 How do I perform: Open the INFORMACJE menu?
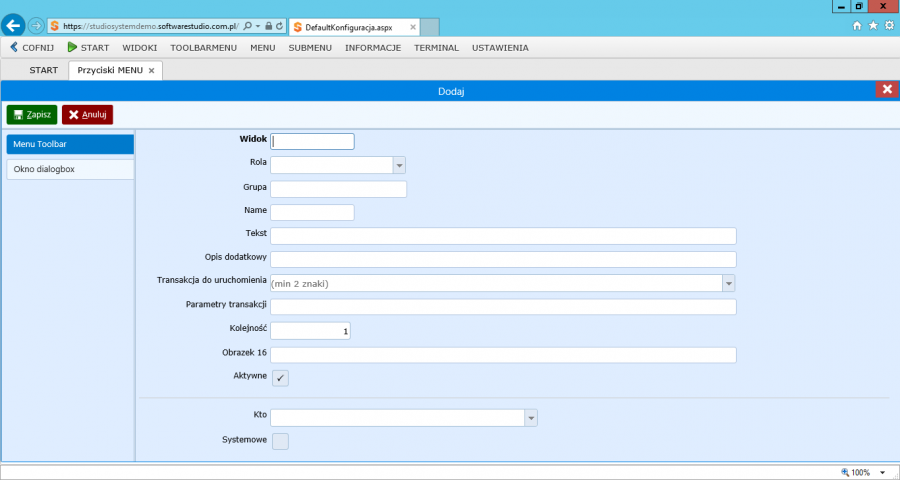[x=373, y=48]
